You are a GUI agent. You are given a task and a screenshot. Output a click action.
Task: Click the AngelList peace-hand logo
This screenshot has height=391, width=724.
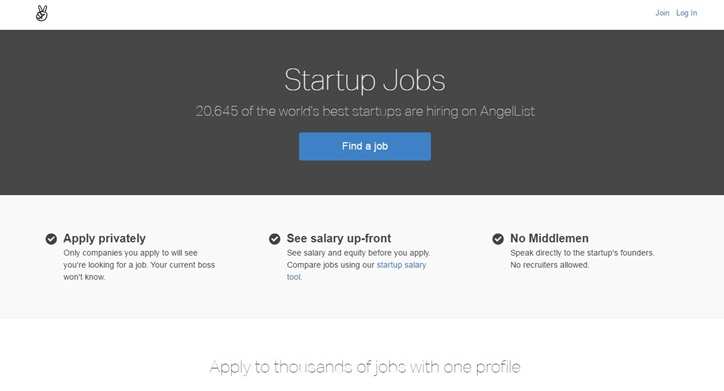tap(42, 13)
